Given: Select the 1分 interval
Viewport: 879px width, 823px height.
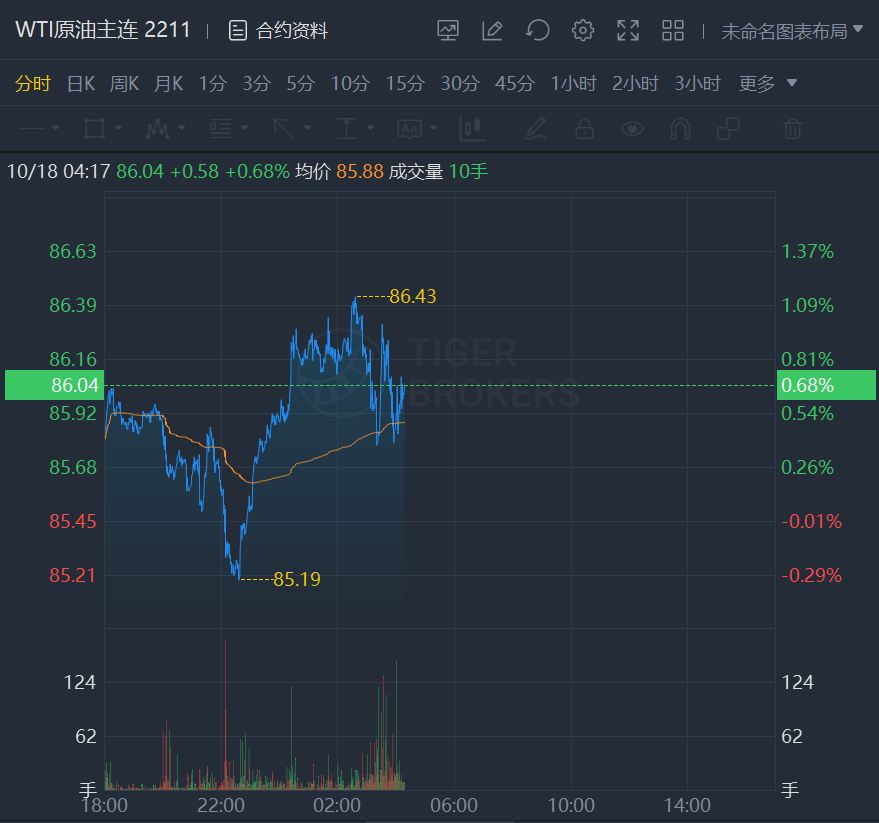Looking at the screenshot, I should (x=212, y=84).
